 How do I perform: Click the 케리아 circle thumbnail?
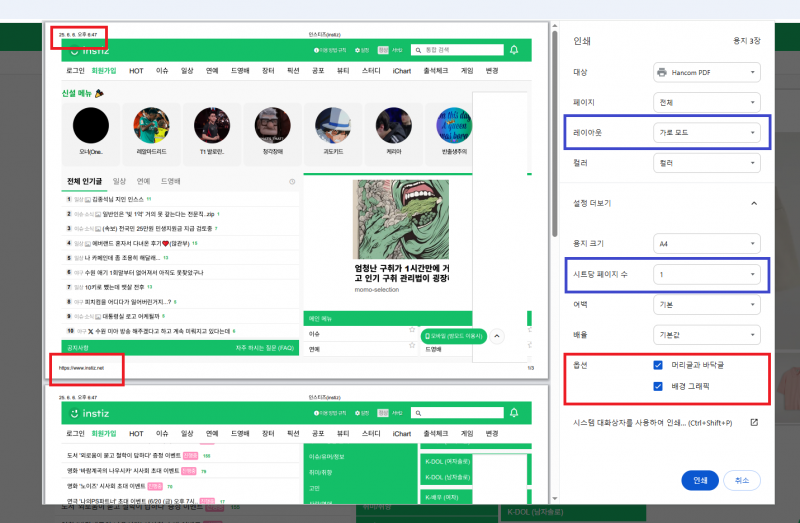pyautogui.click(x=394, y=126)
